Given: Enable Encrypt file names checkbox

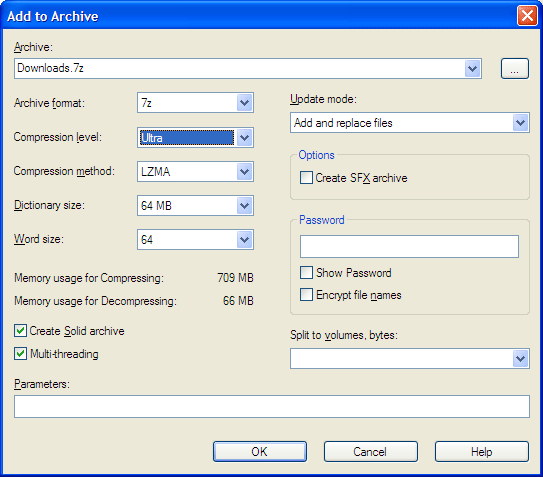Looking at the screenshot, I should [x=306, y=295].
